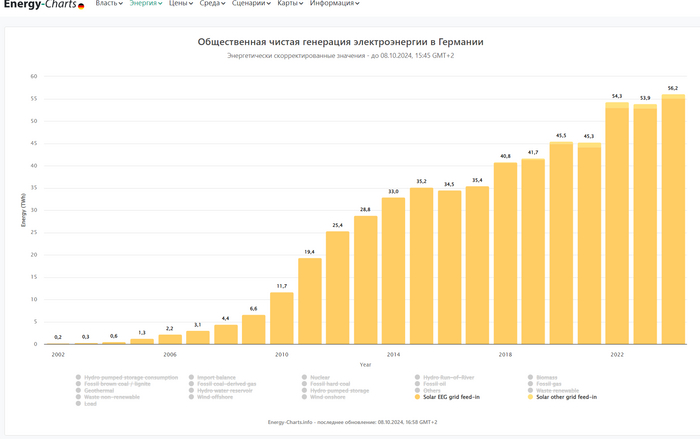The image size is (700, 439).
Task: Toggle Import balance legend item
Action: click(x=212, y=377)
